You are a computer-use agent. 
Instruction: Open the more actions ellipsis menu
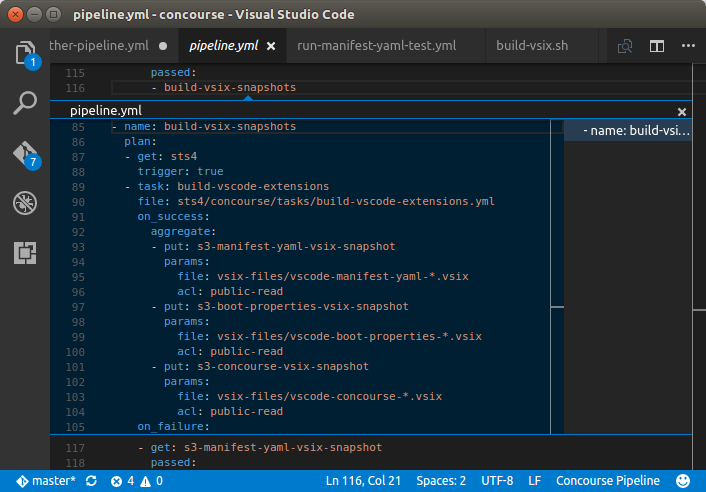tap(688, 45)
